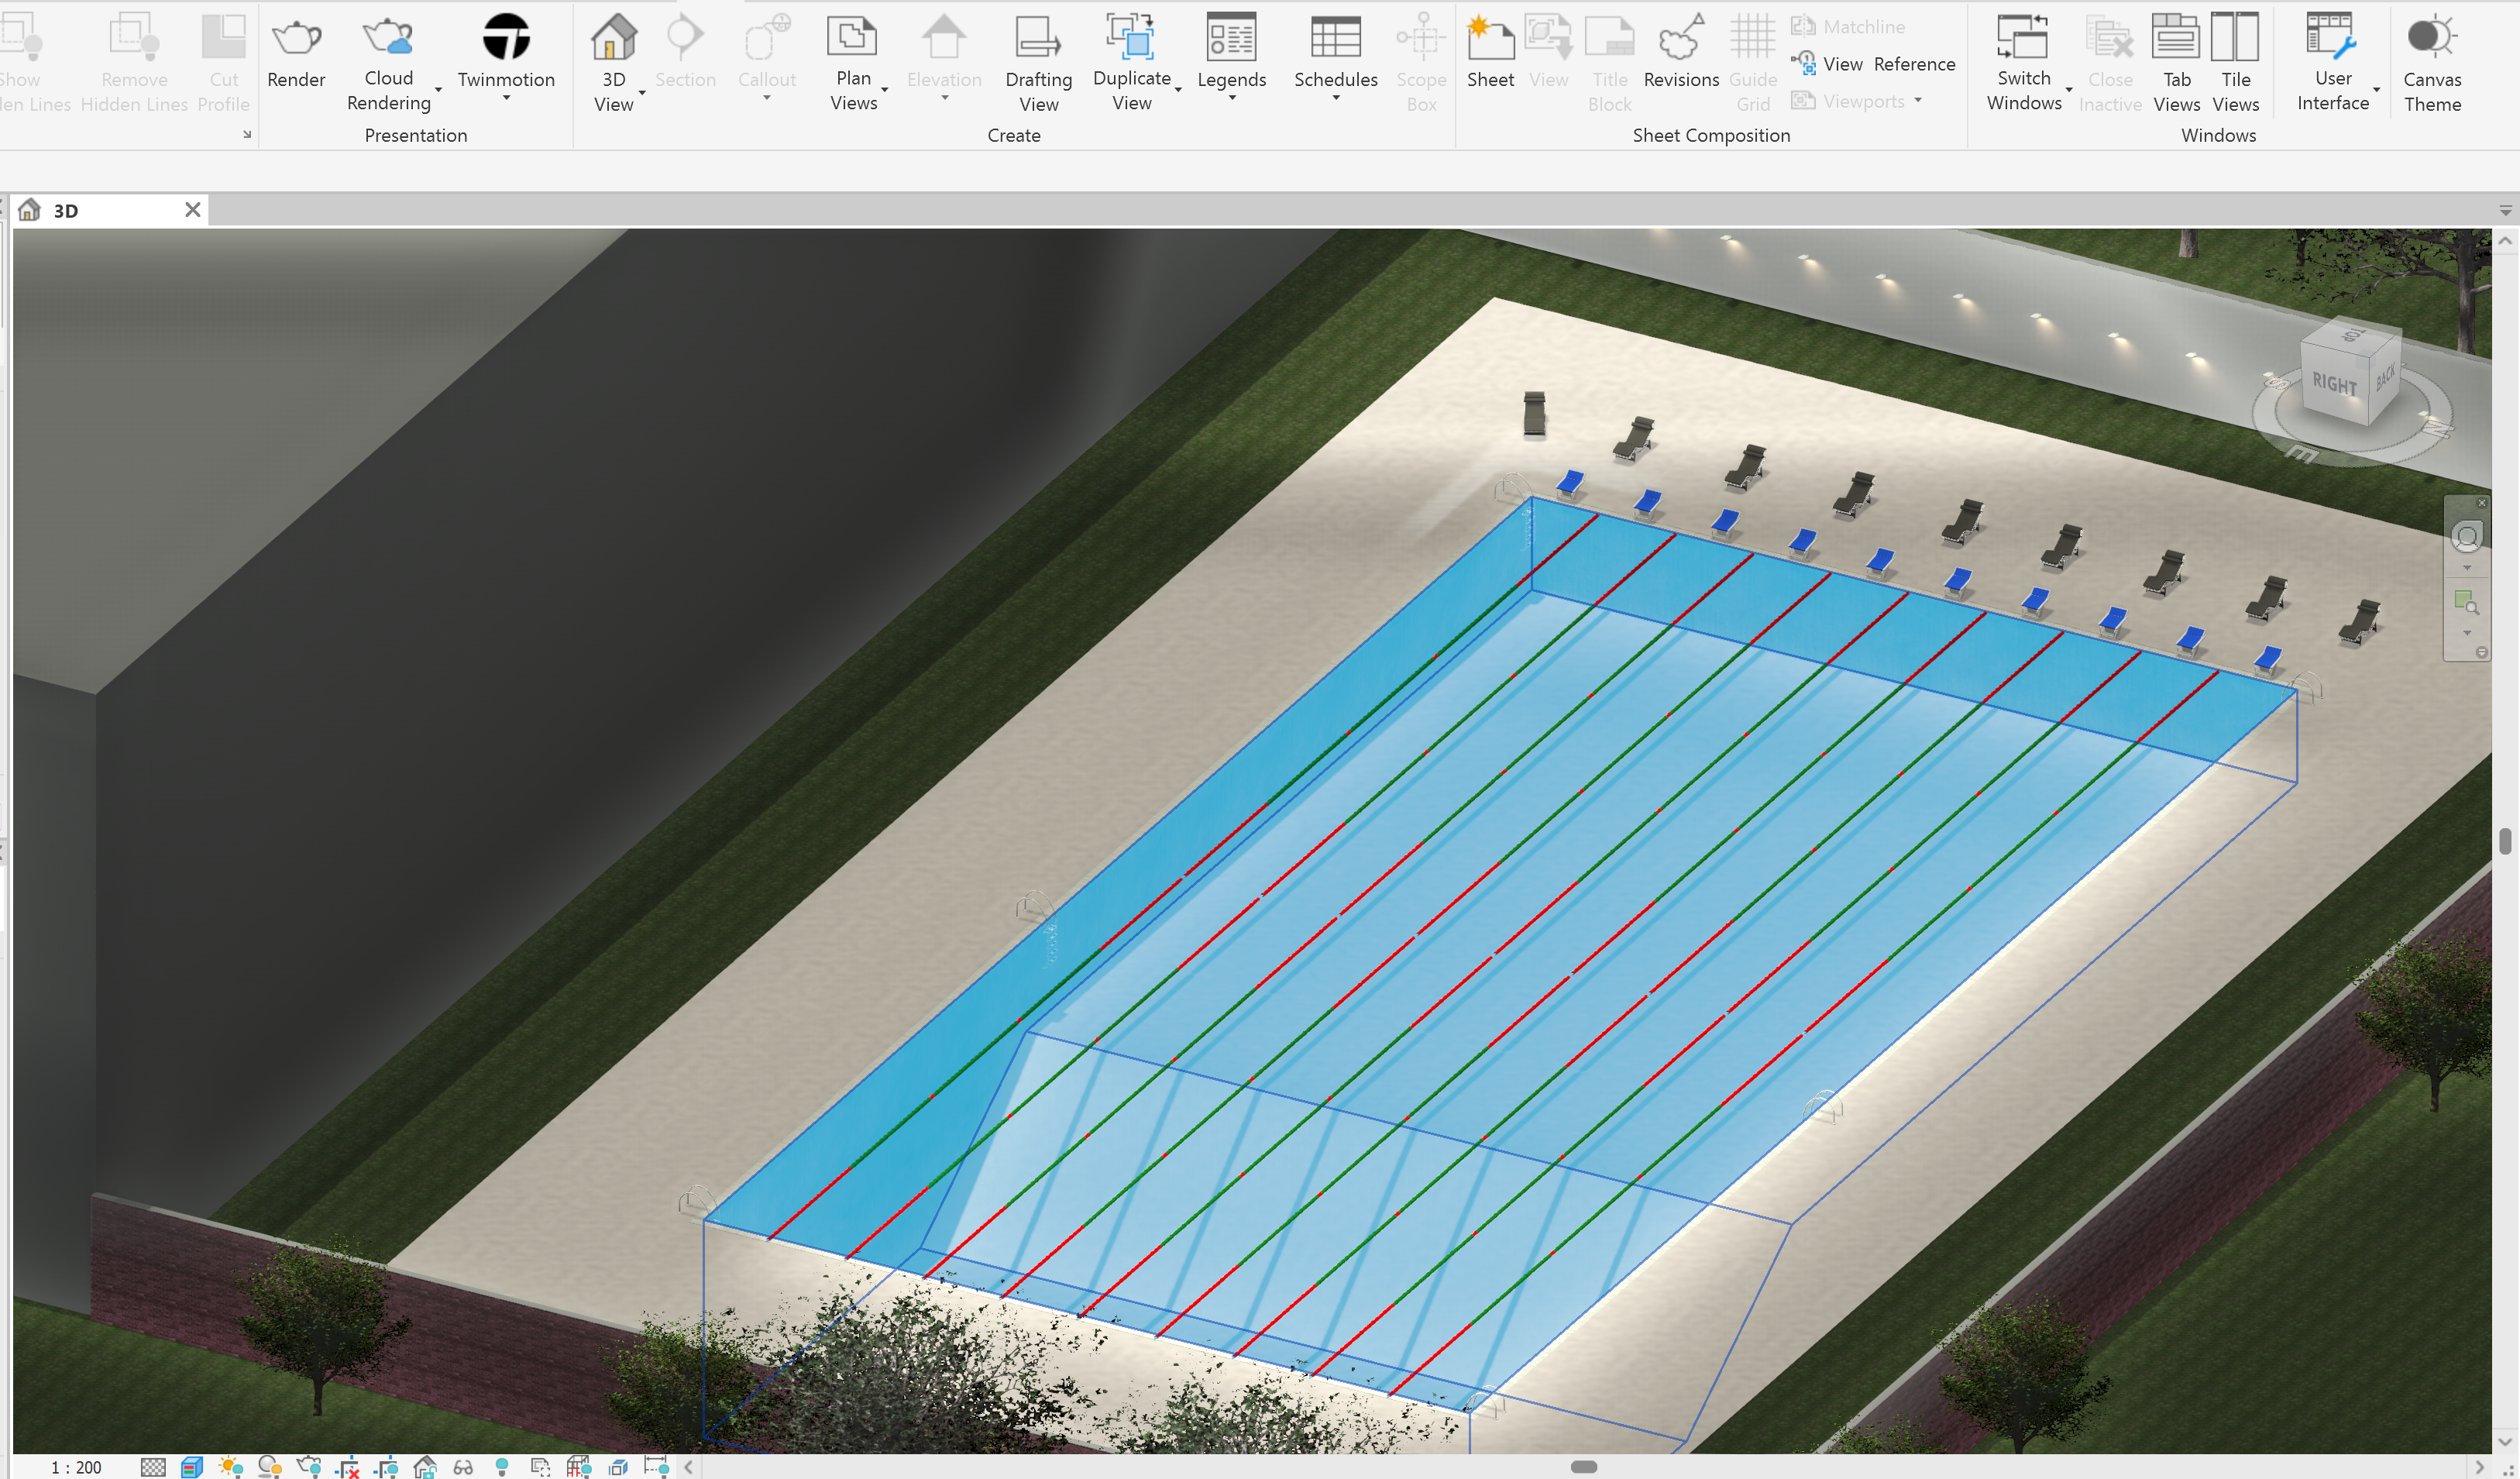2520x1479 pixels.
Task: Toggle Crop View in the status bar
Action: tap(349, 1466)
